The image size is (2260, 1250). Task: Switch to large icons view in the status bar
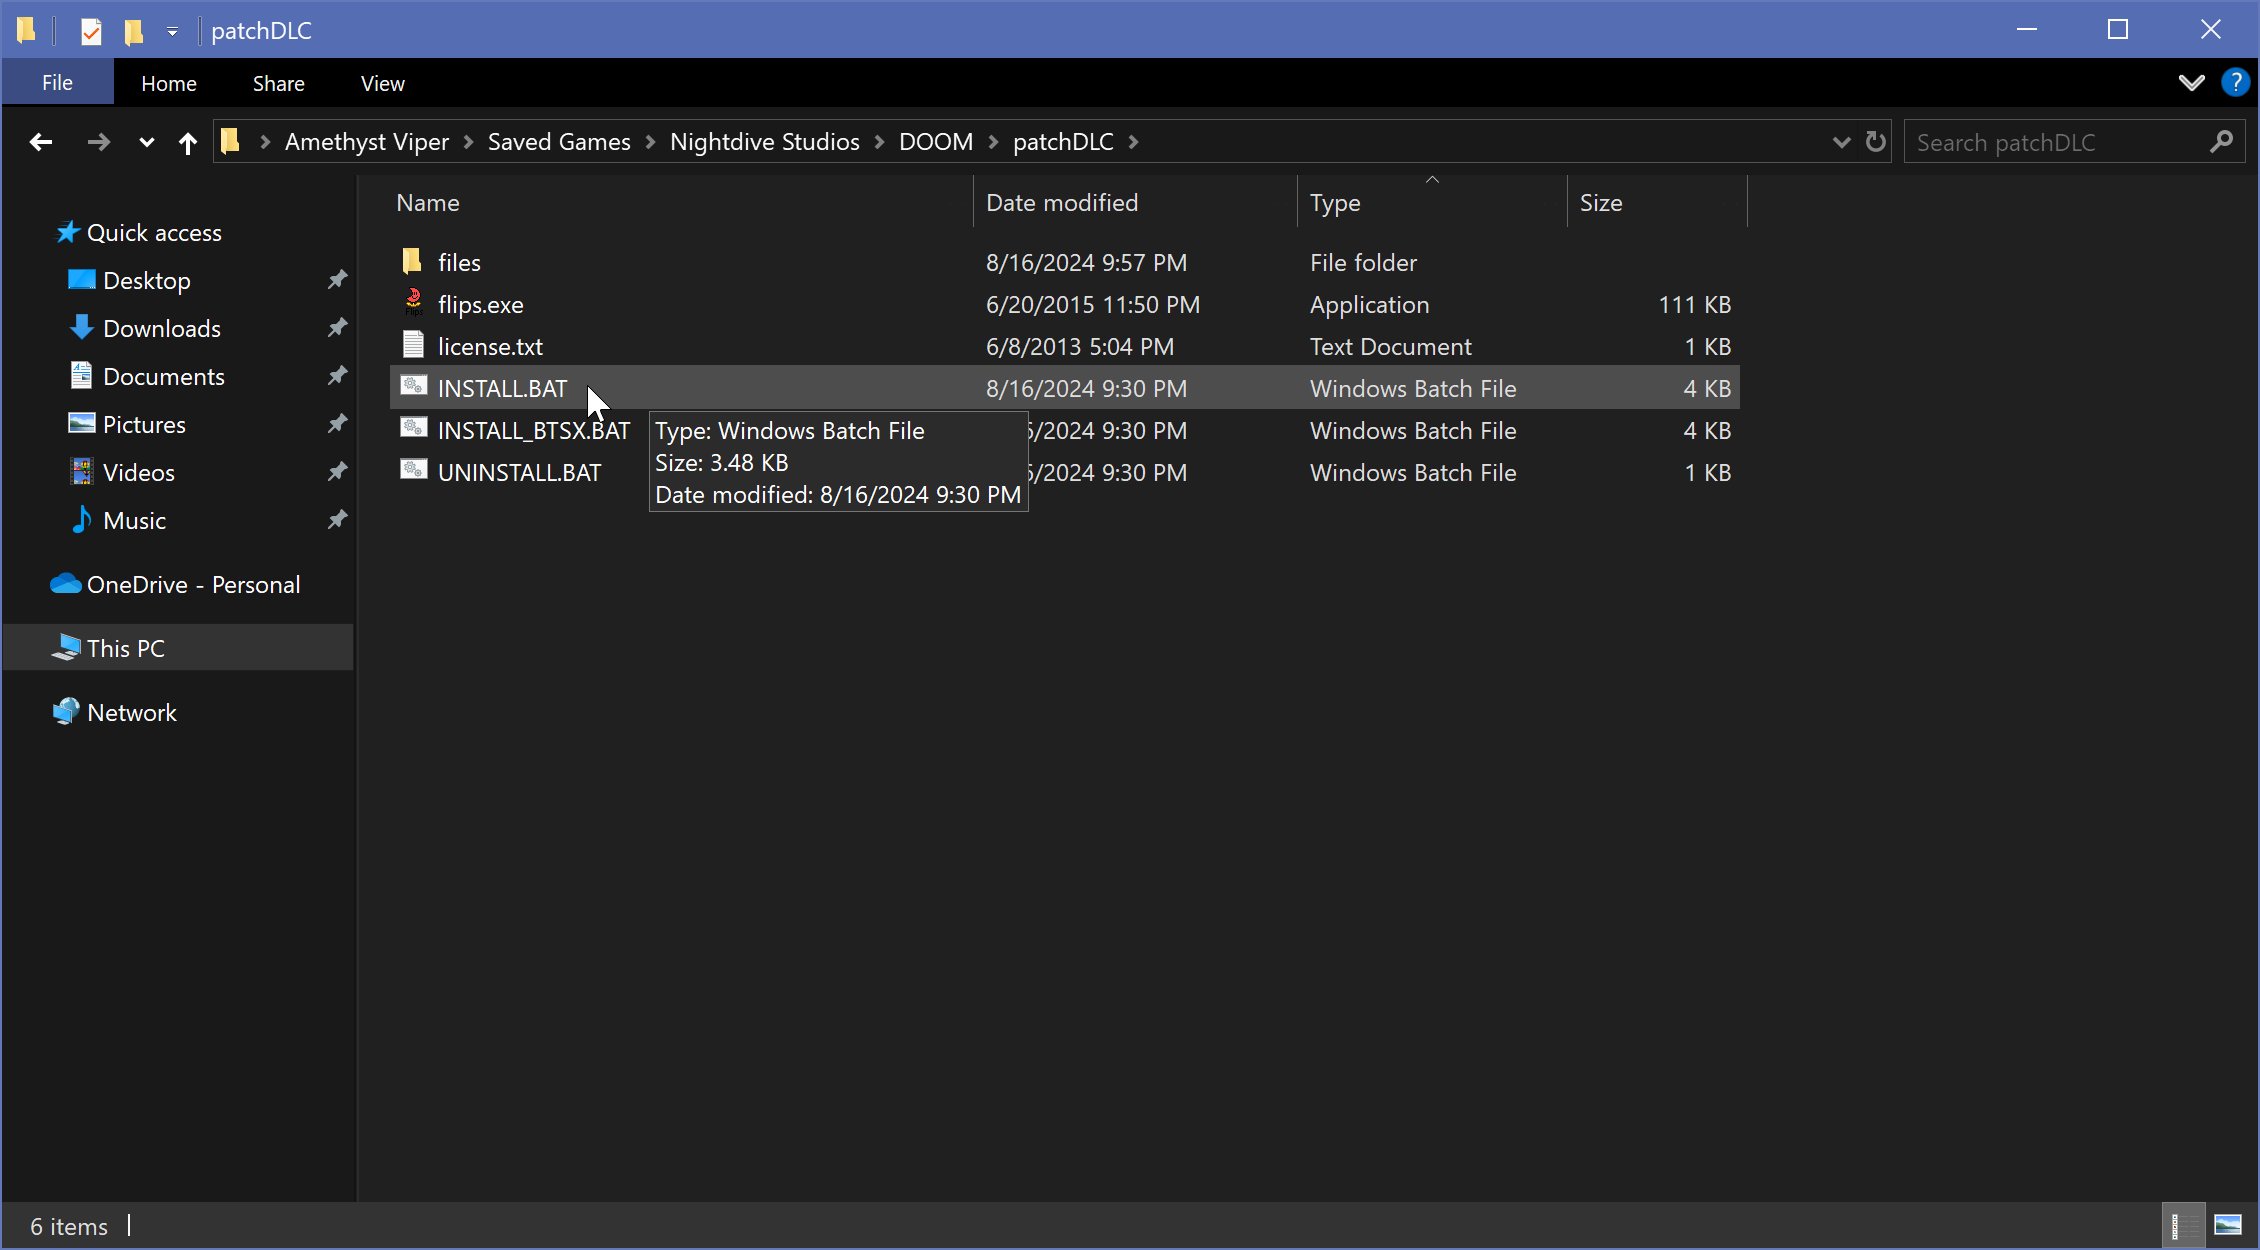2227,1225
